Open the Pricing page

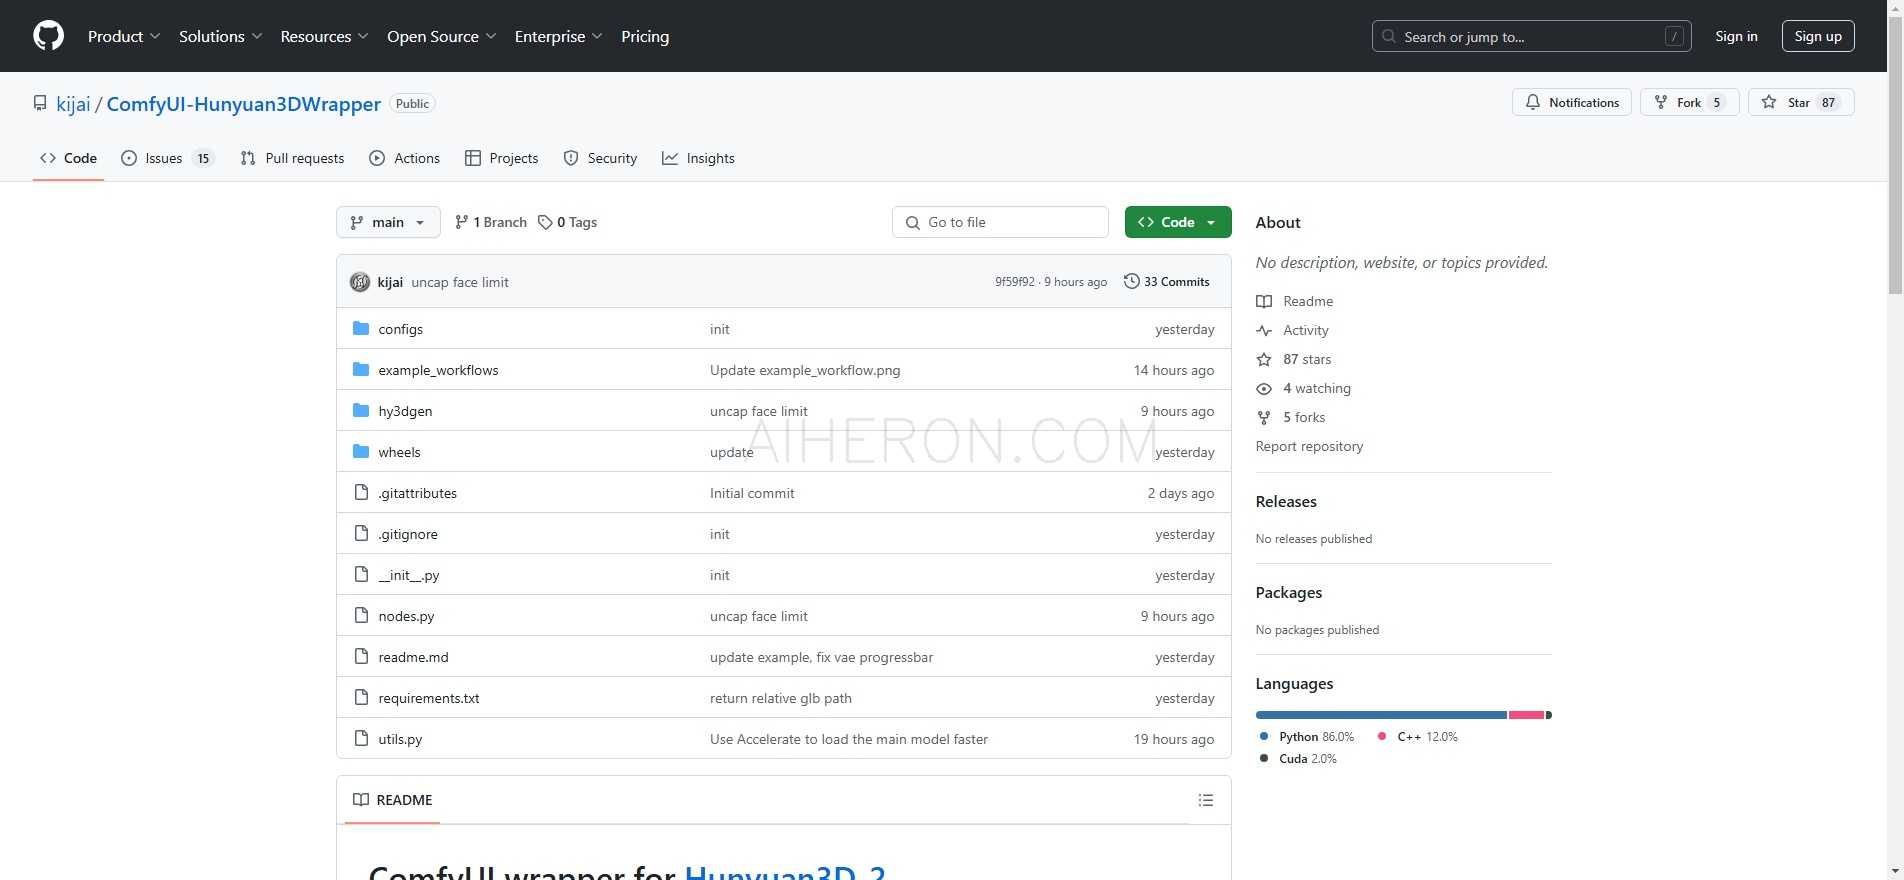(645, 36)
